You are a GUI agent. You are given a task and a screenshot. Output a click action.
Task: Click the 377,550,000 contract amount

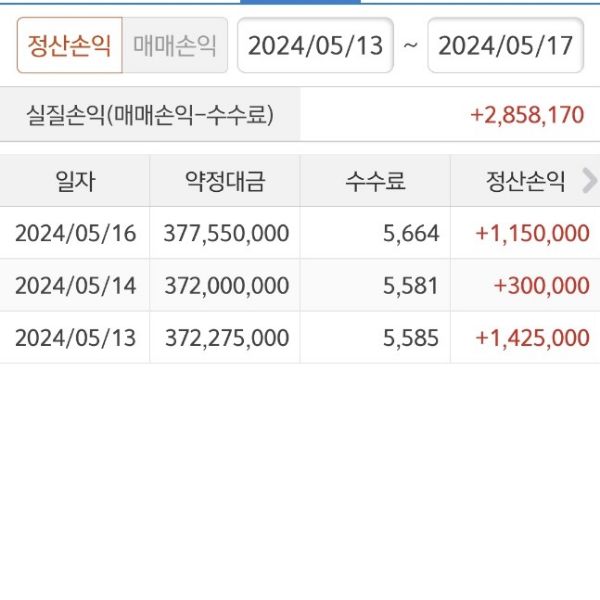[226, 233]
